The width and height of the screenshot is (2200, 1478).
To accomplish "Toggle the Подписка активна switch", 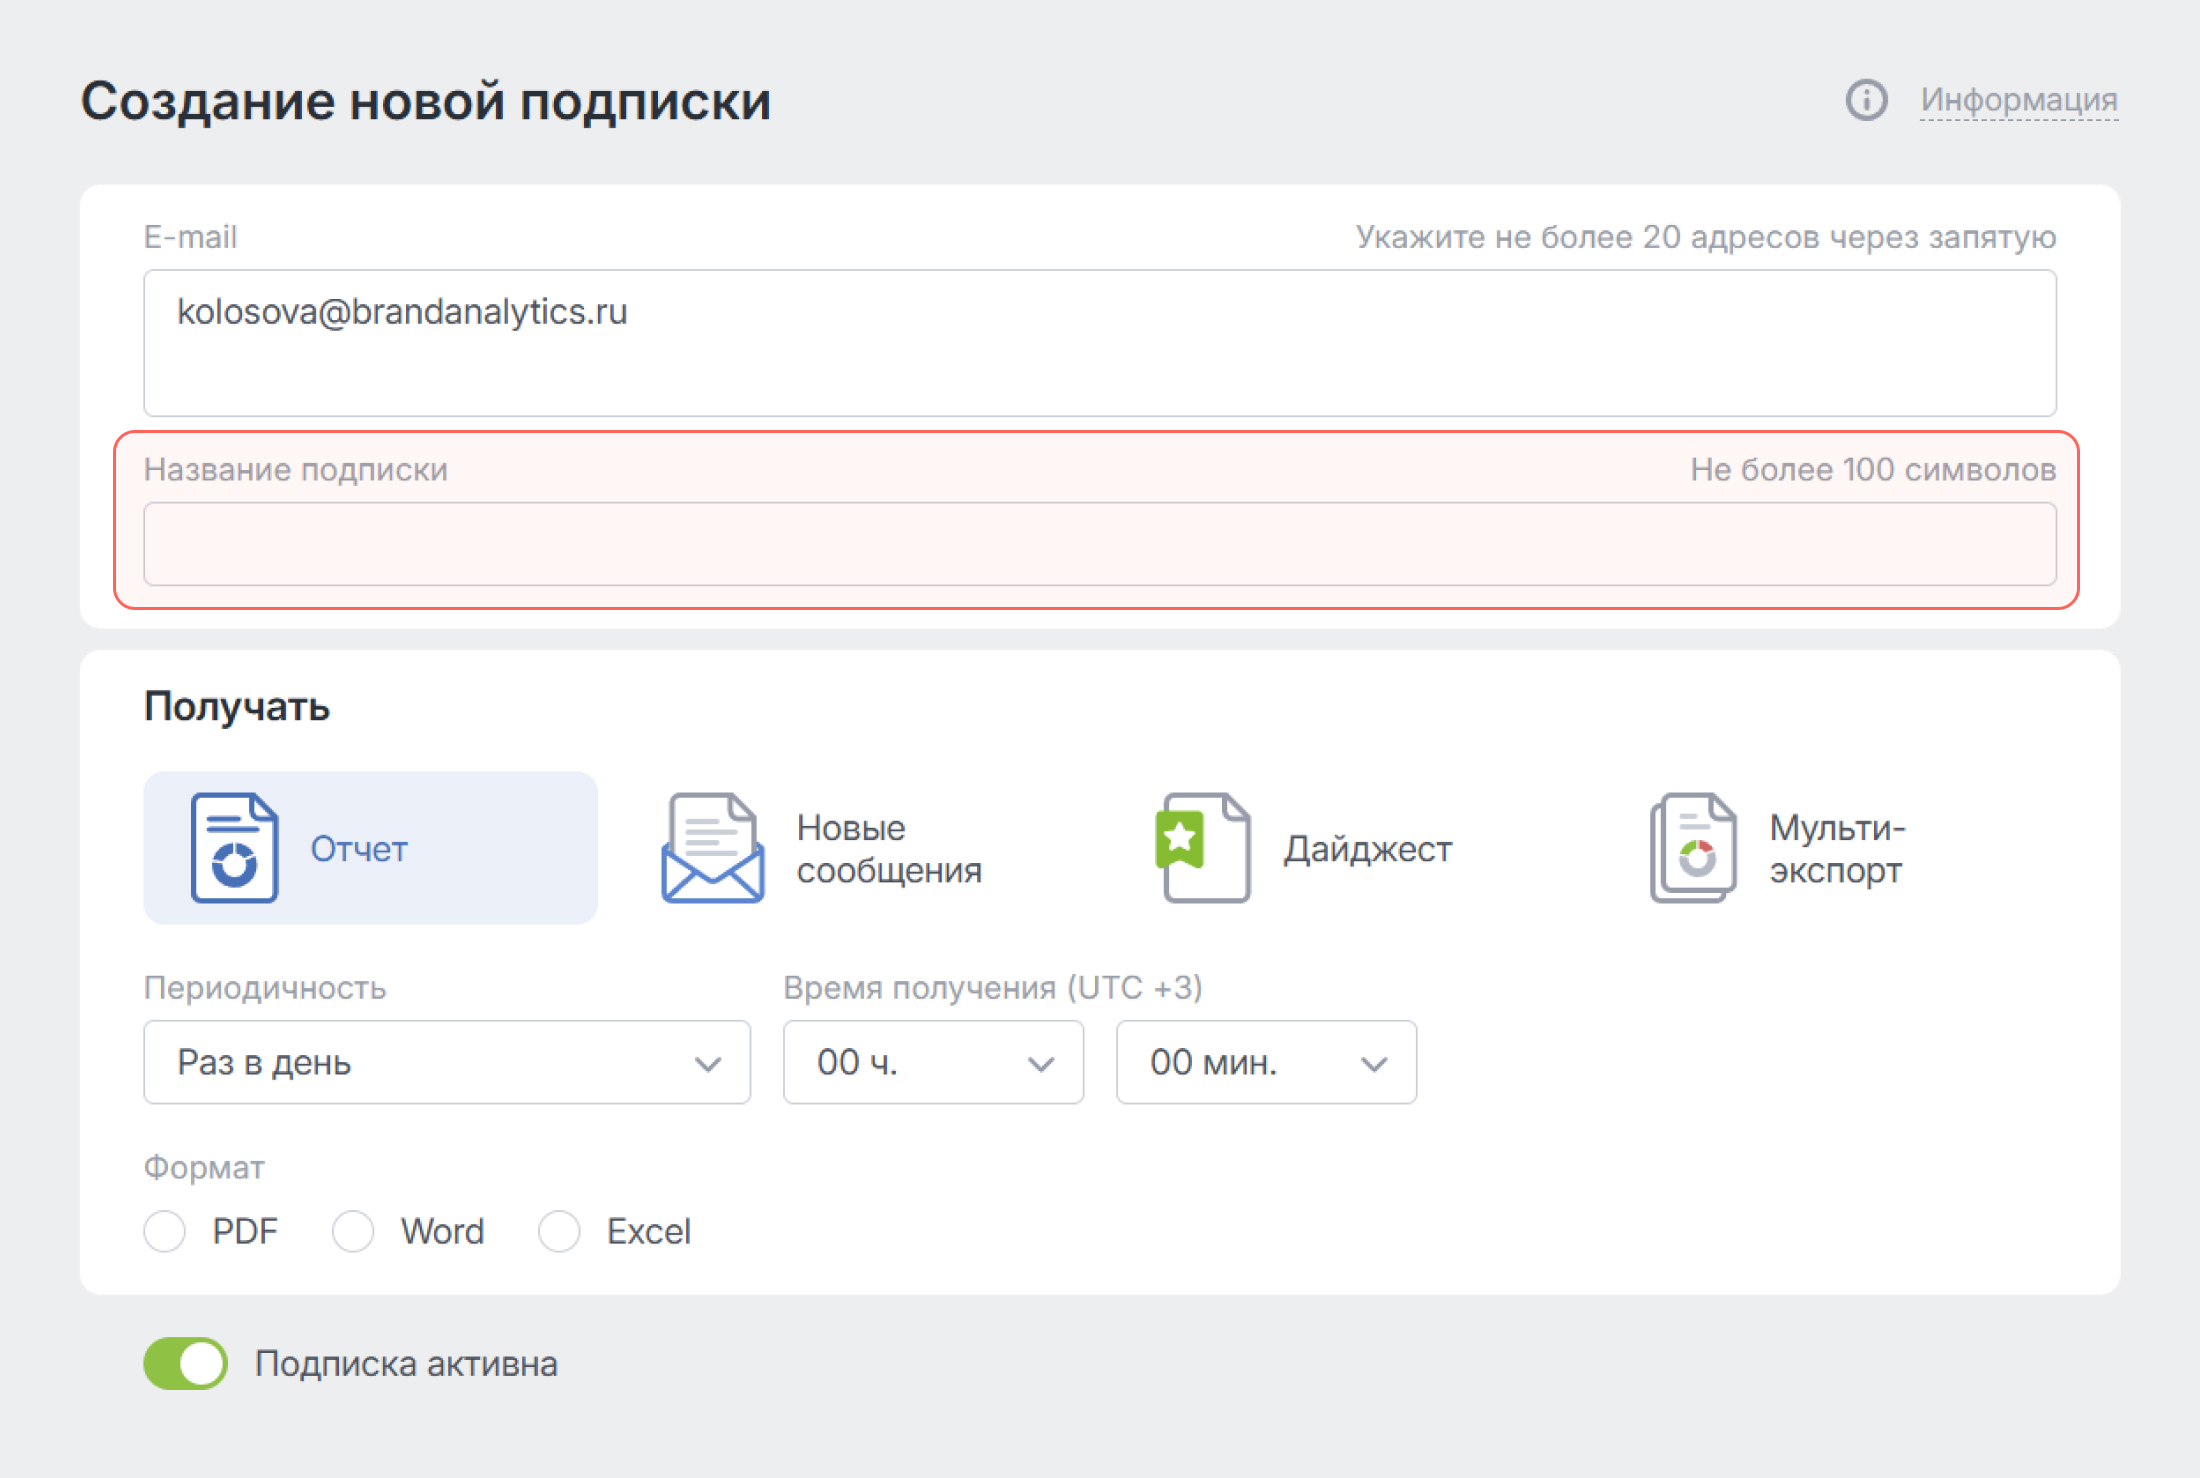I will tap(186, 1364).
